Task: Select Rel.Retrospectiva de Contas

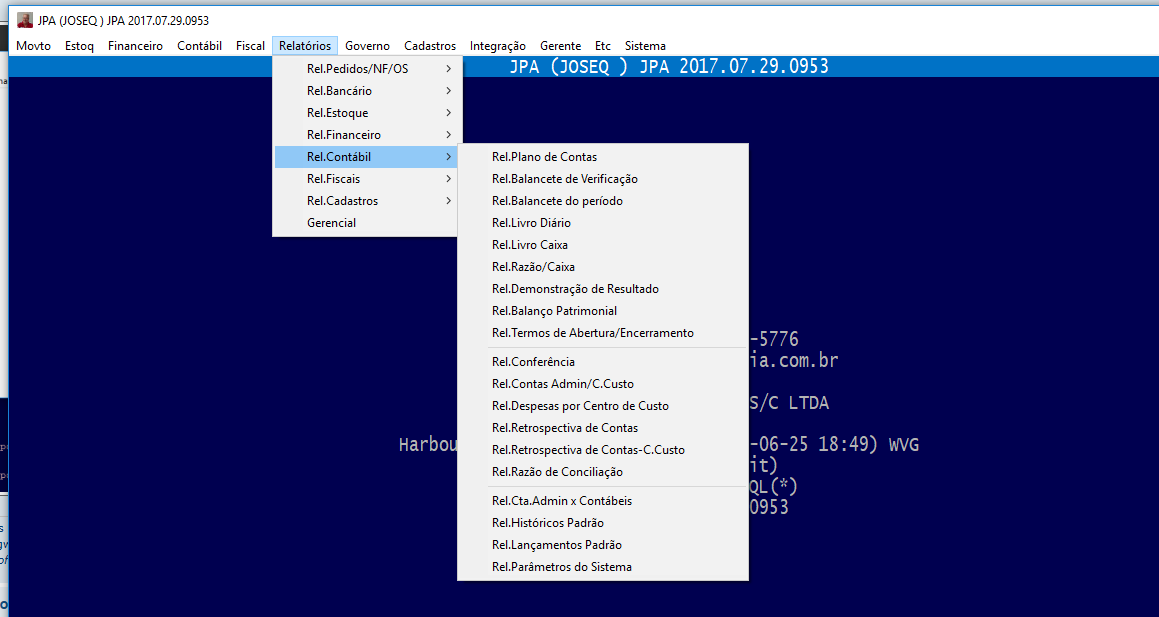Action: pos(603,428)
